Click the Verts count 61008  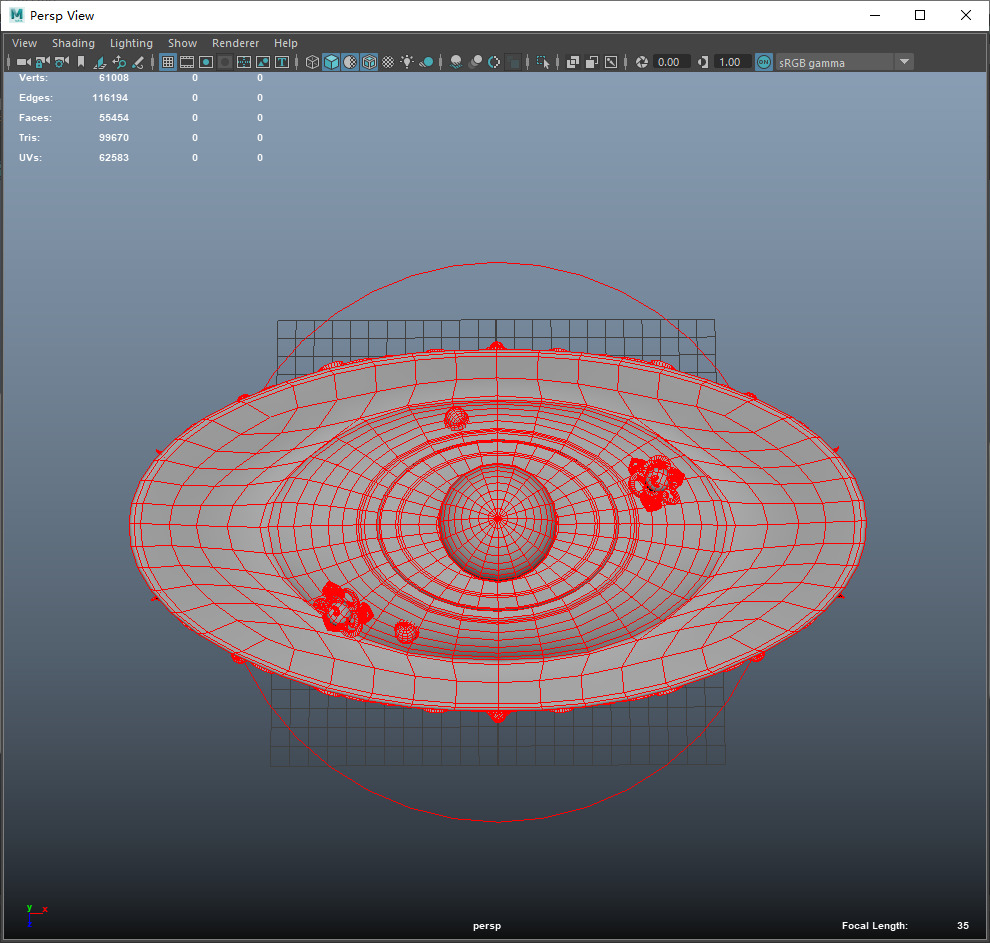click(x=114, y=78)
